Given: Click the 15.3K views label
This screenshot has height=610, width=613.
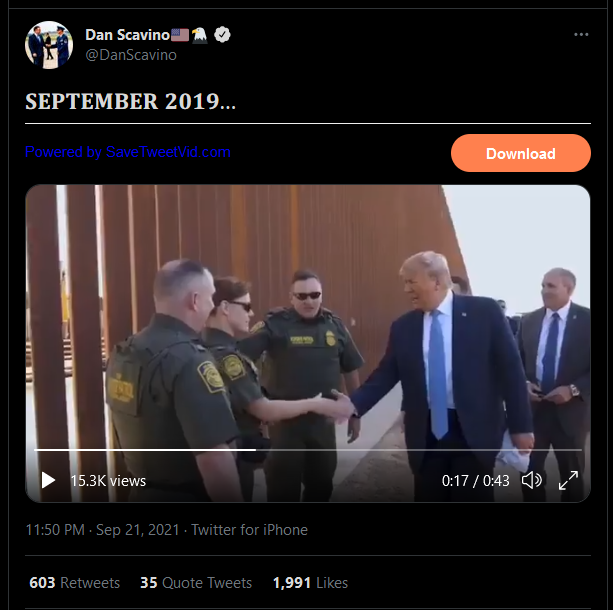Looking at the screenshot, I should (x=108, y=481).
